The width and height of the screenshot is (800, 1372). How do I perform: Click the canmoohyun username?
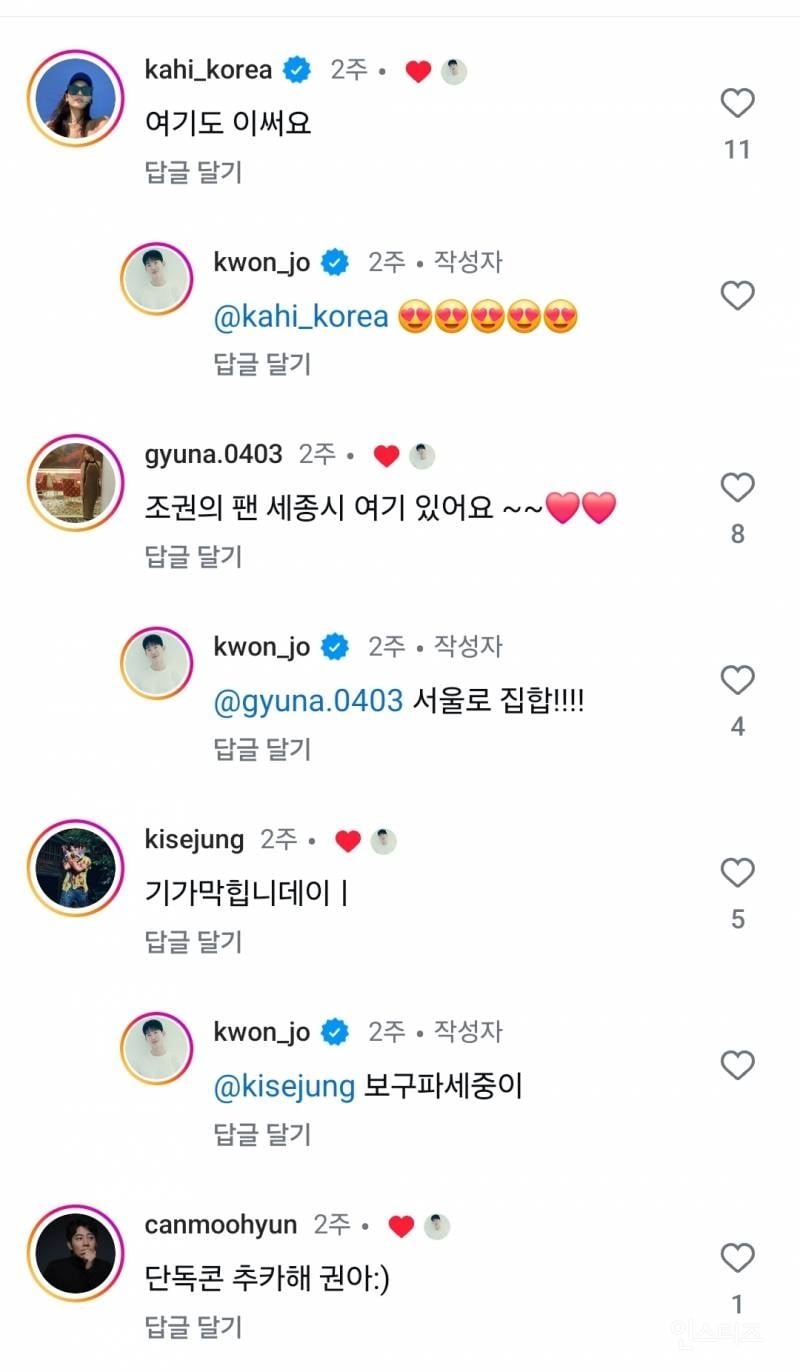click(x=221, y=1225)
